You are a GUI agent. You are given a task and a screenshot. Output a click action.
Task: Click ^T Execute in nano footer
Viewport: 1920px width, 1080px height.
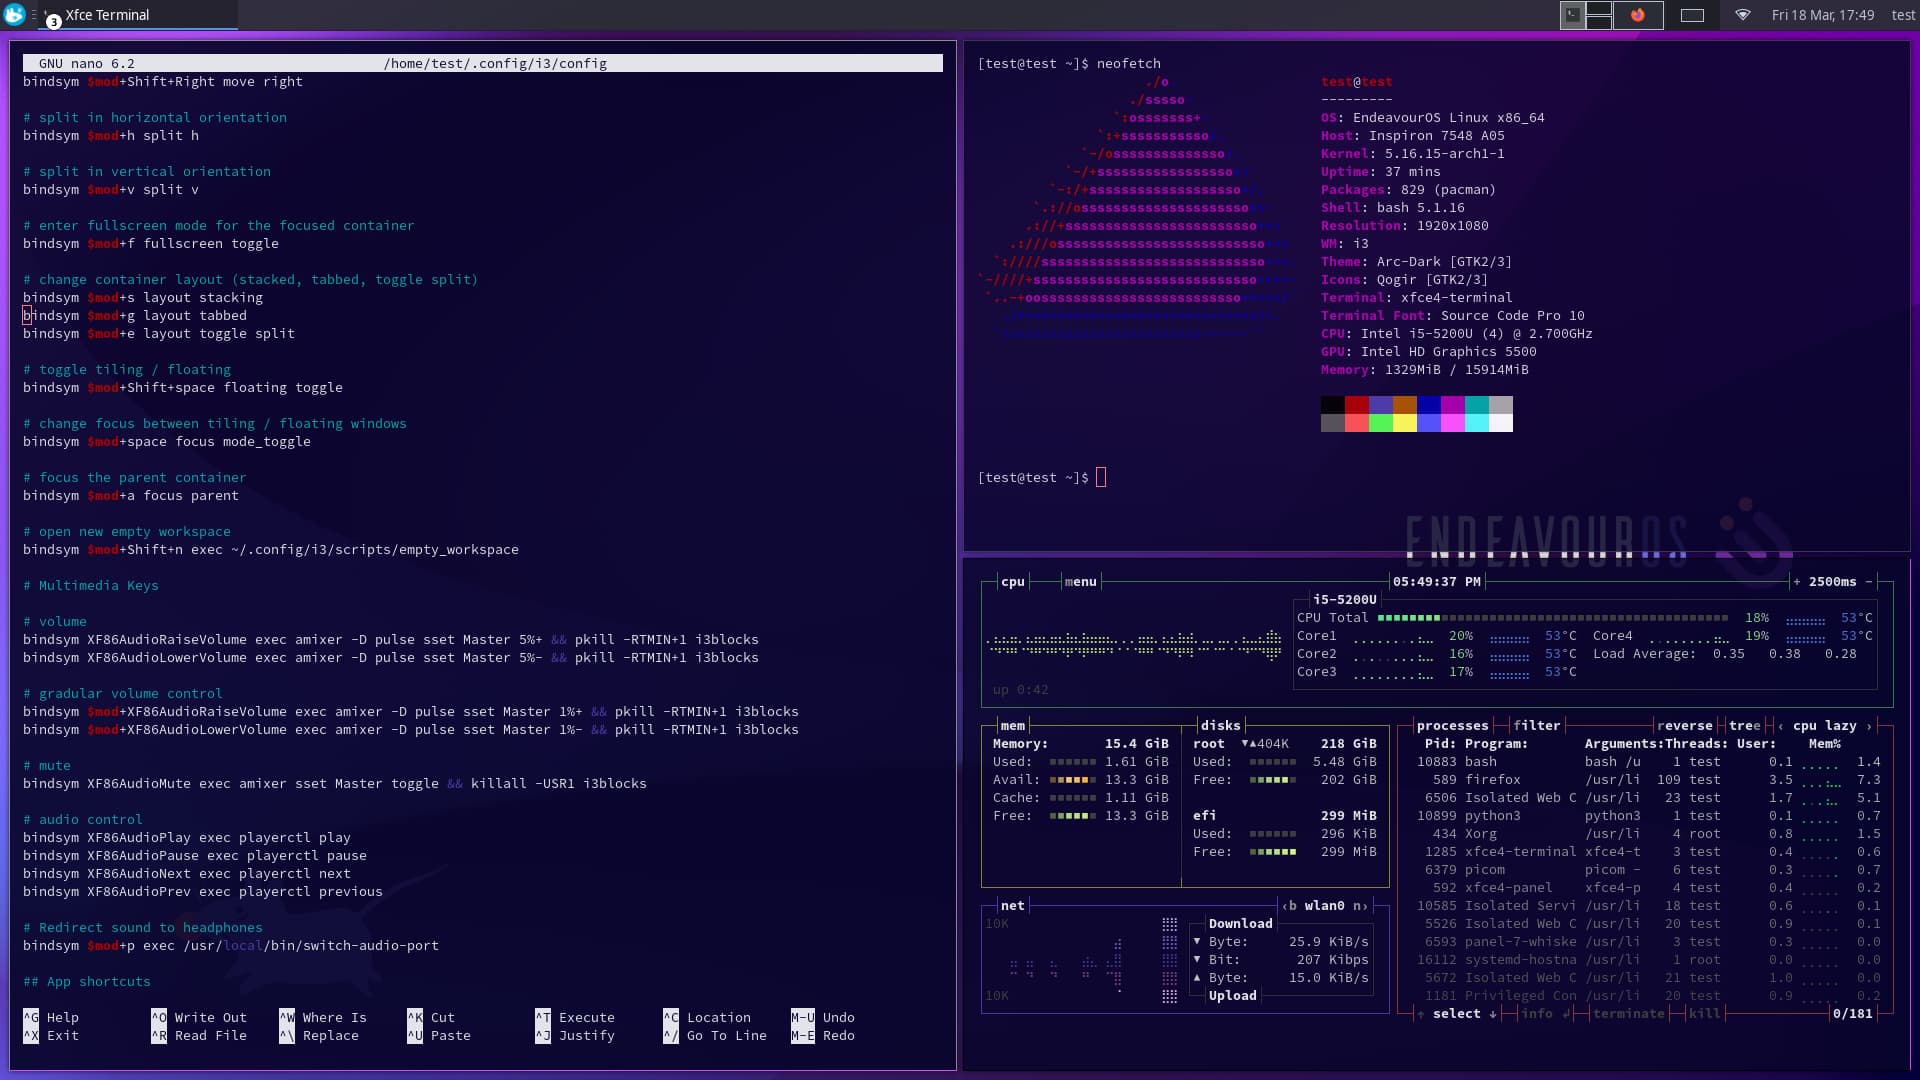[x=575, y=1018]
